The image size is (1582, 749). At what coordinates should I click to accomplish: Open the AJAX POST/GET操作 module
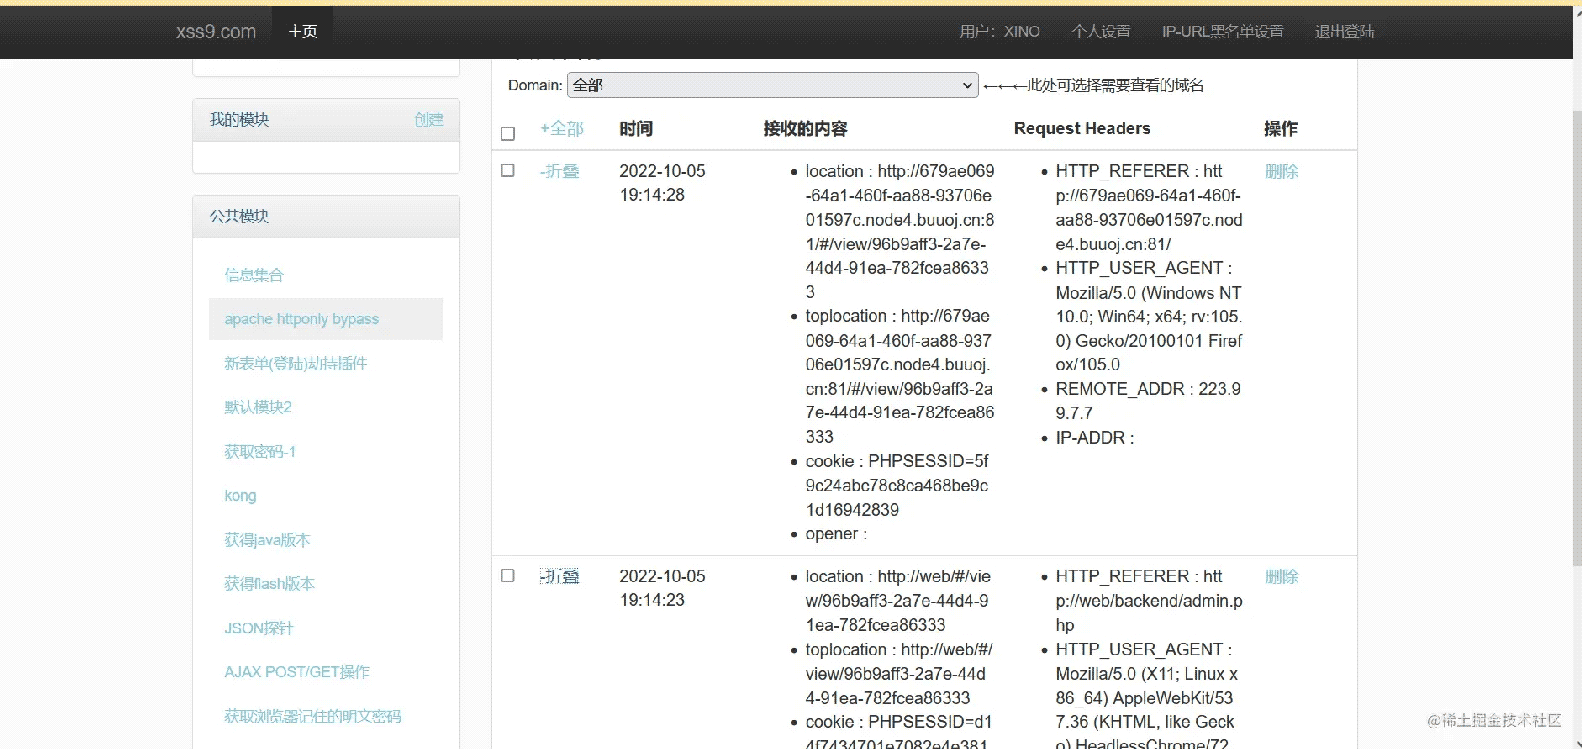(x=297, y=672)
